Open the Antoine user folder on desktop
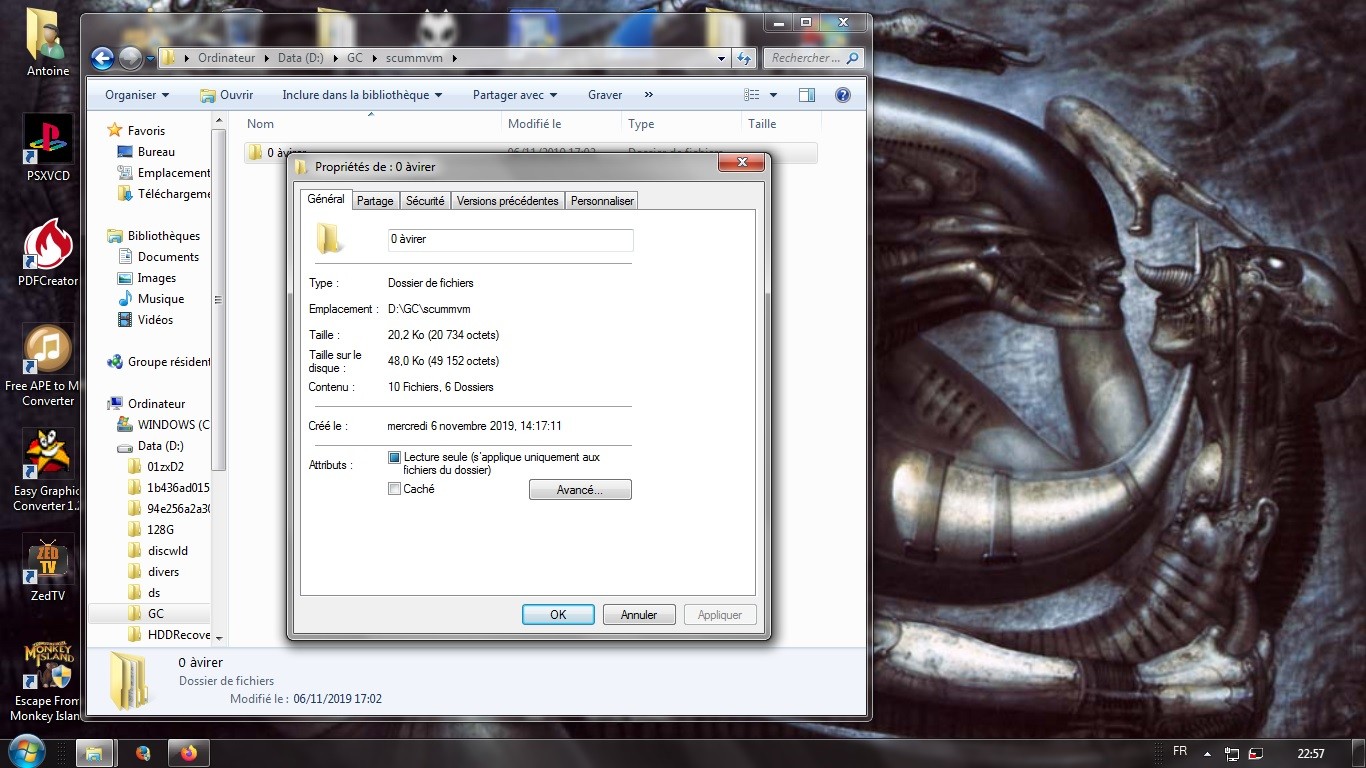 [x=47, y=43]
